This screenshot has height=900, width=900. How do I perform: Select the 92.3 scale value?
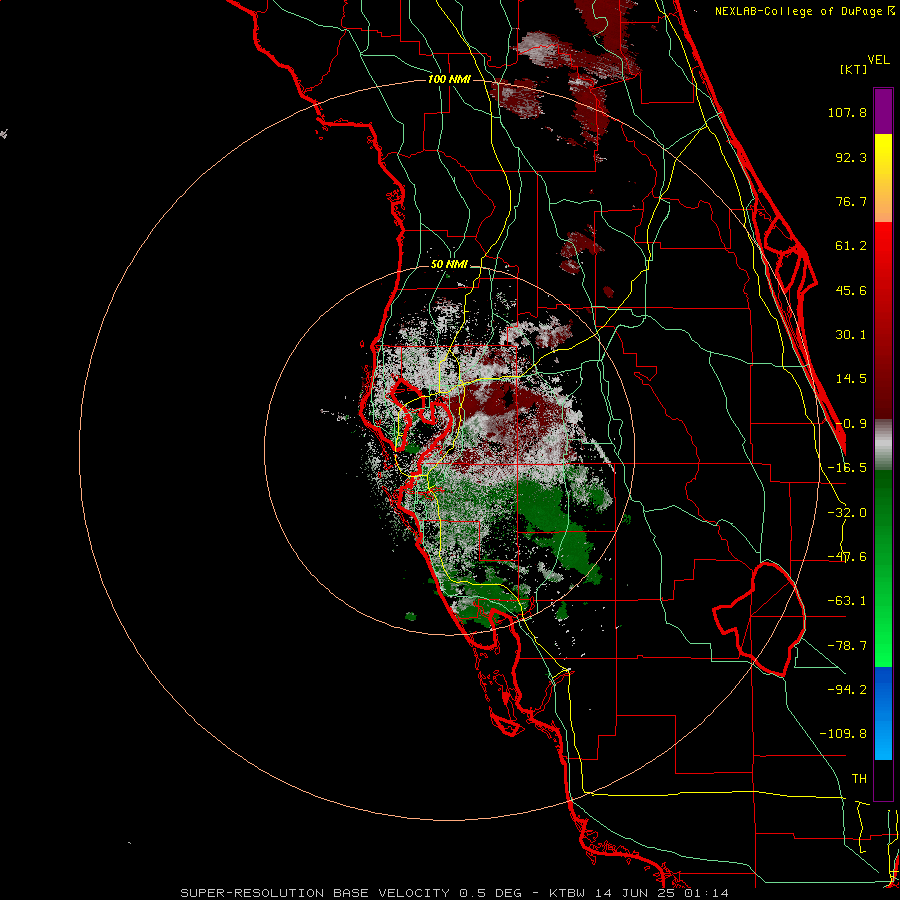[851, 157]
